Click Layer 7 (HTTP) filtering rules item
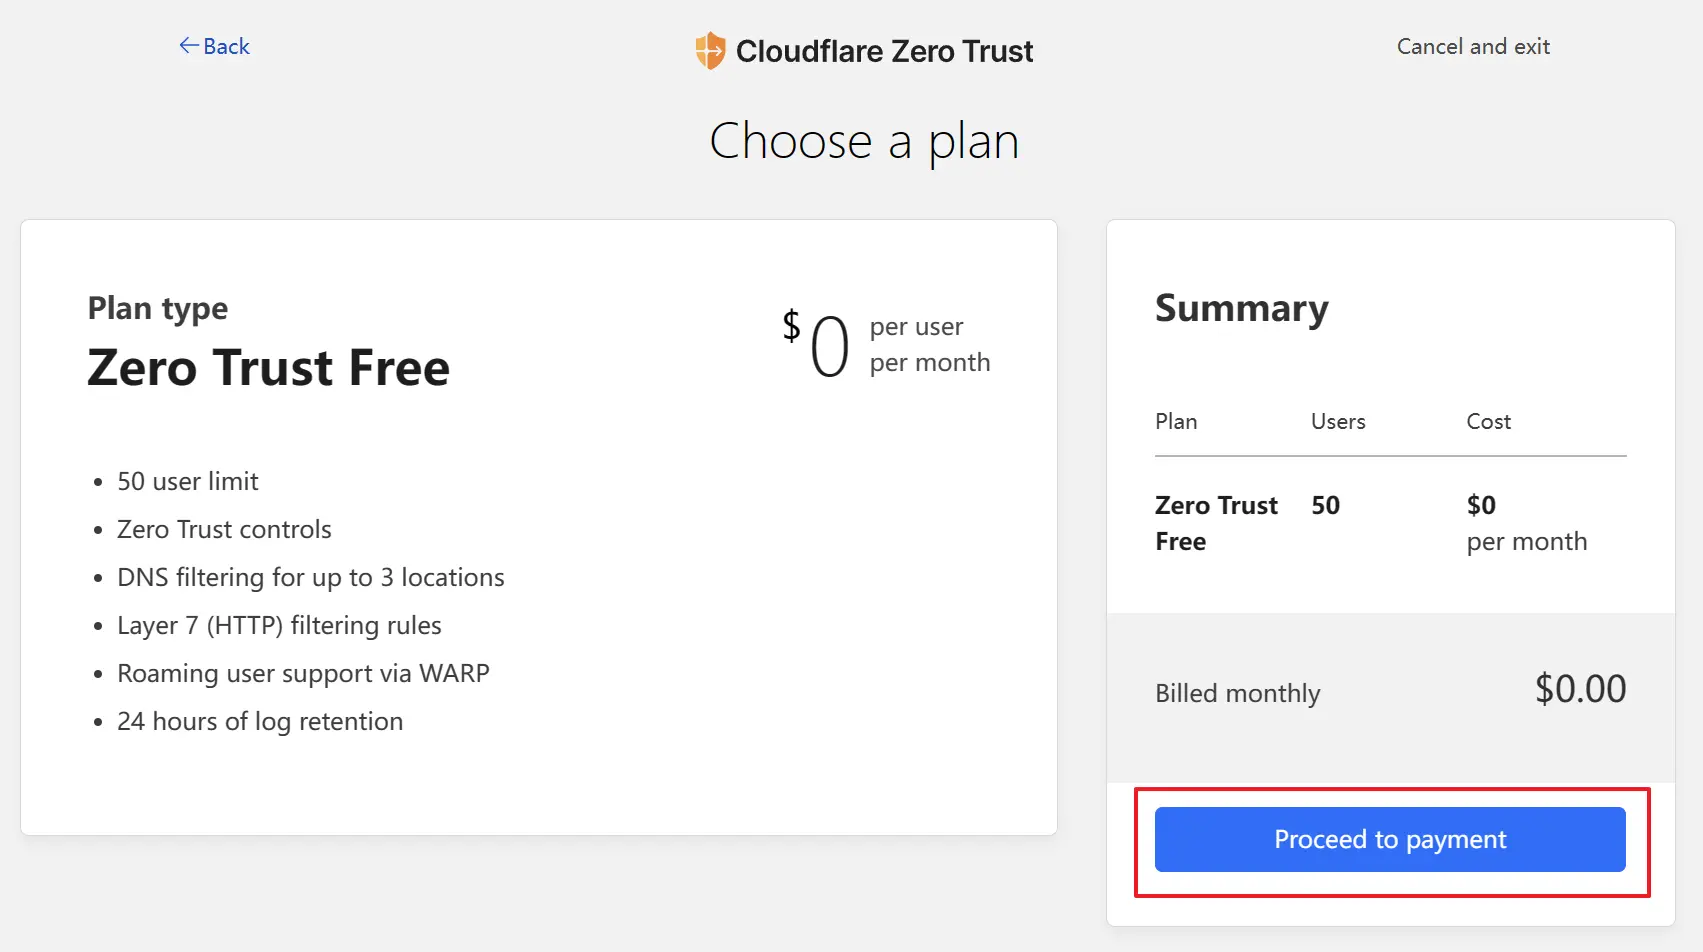Viewport: 1703px width, 952px height. coord(279,625)
